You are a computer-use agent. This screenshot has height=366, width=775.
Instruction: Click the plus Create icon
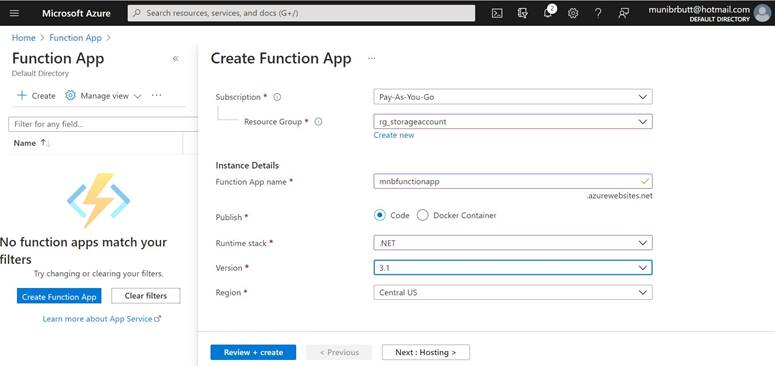22,95
